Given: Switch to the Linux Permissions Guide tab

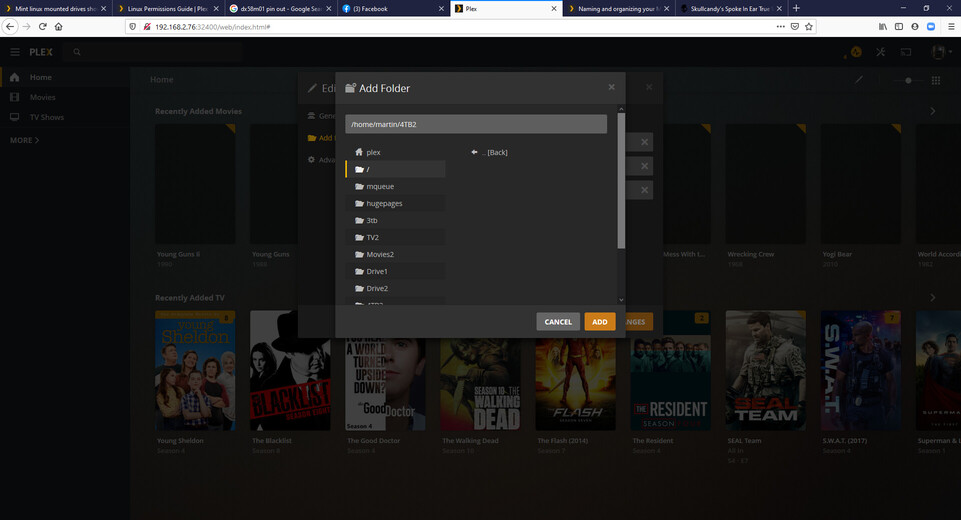Looking at the screenshot, I should [167, 9].
